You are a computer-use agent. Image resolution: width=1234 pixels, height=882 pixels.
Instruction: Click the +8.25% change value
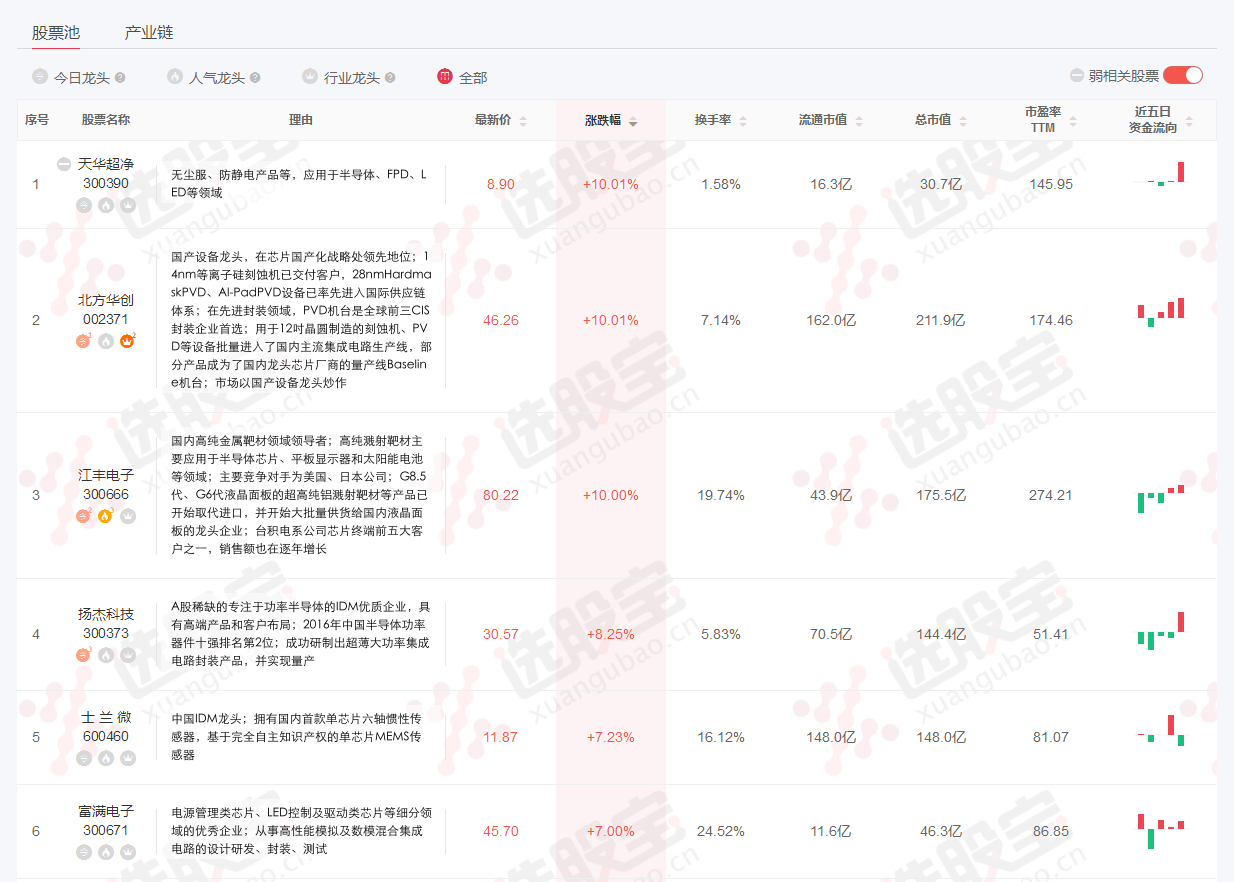click(x=610, y=634)
